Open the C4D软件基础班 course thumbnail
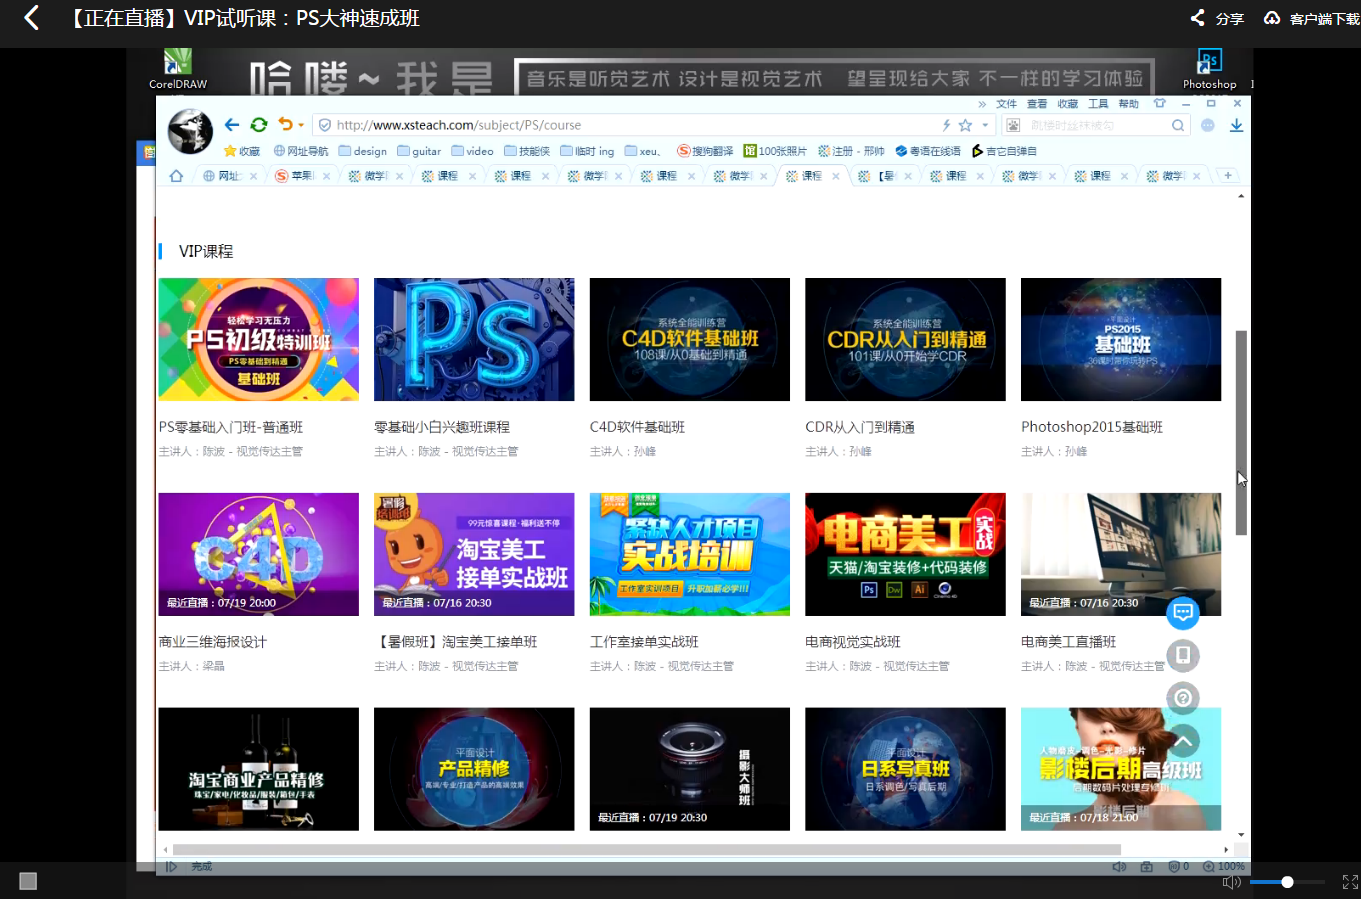 690,339
